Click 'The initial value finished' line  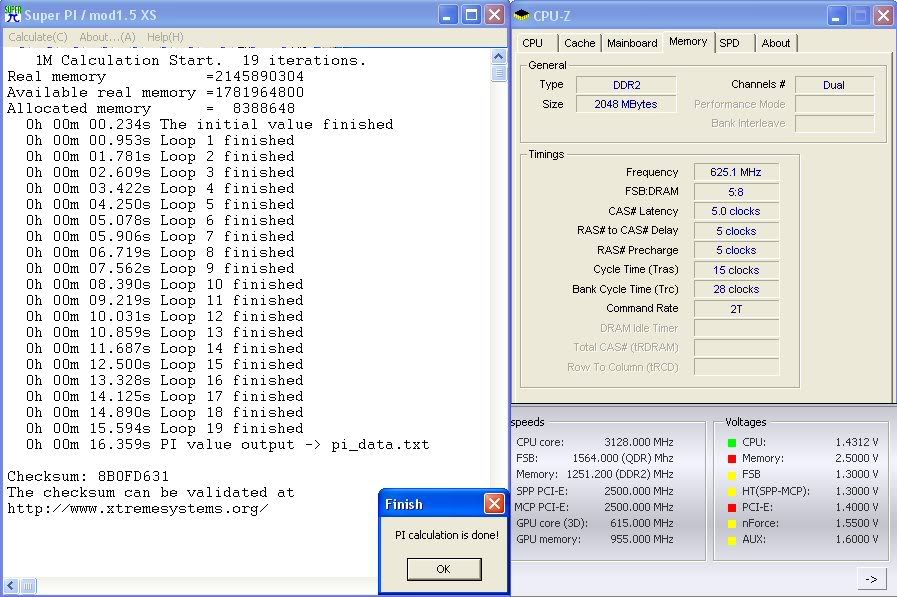[209, 124]
